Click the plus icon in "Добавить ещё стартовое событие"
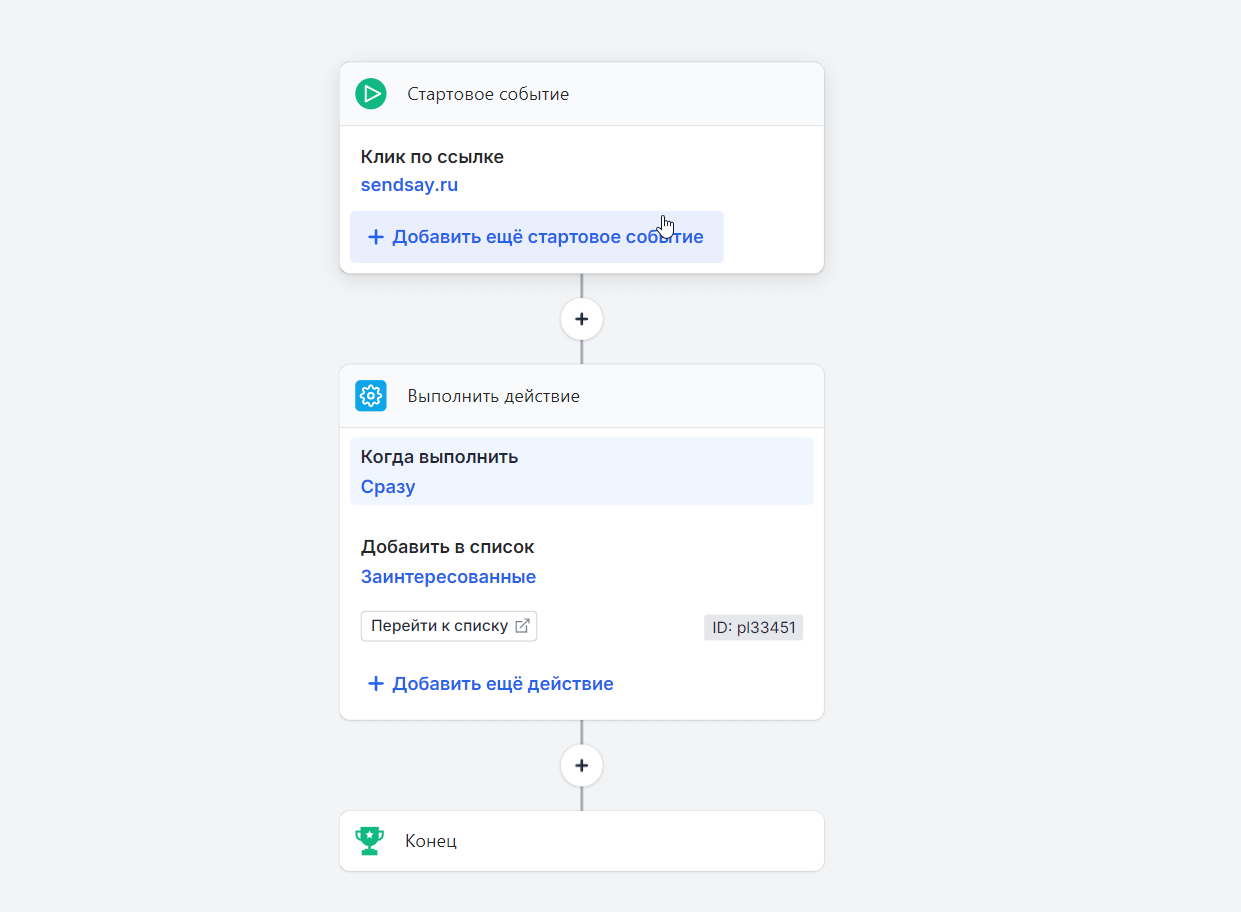This screenshot has height=912, width=1241. tap(376, 236)
